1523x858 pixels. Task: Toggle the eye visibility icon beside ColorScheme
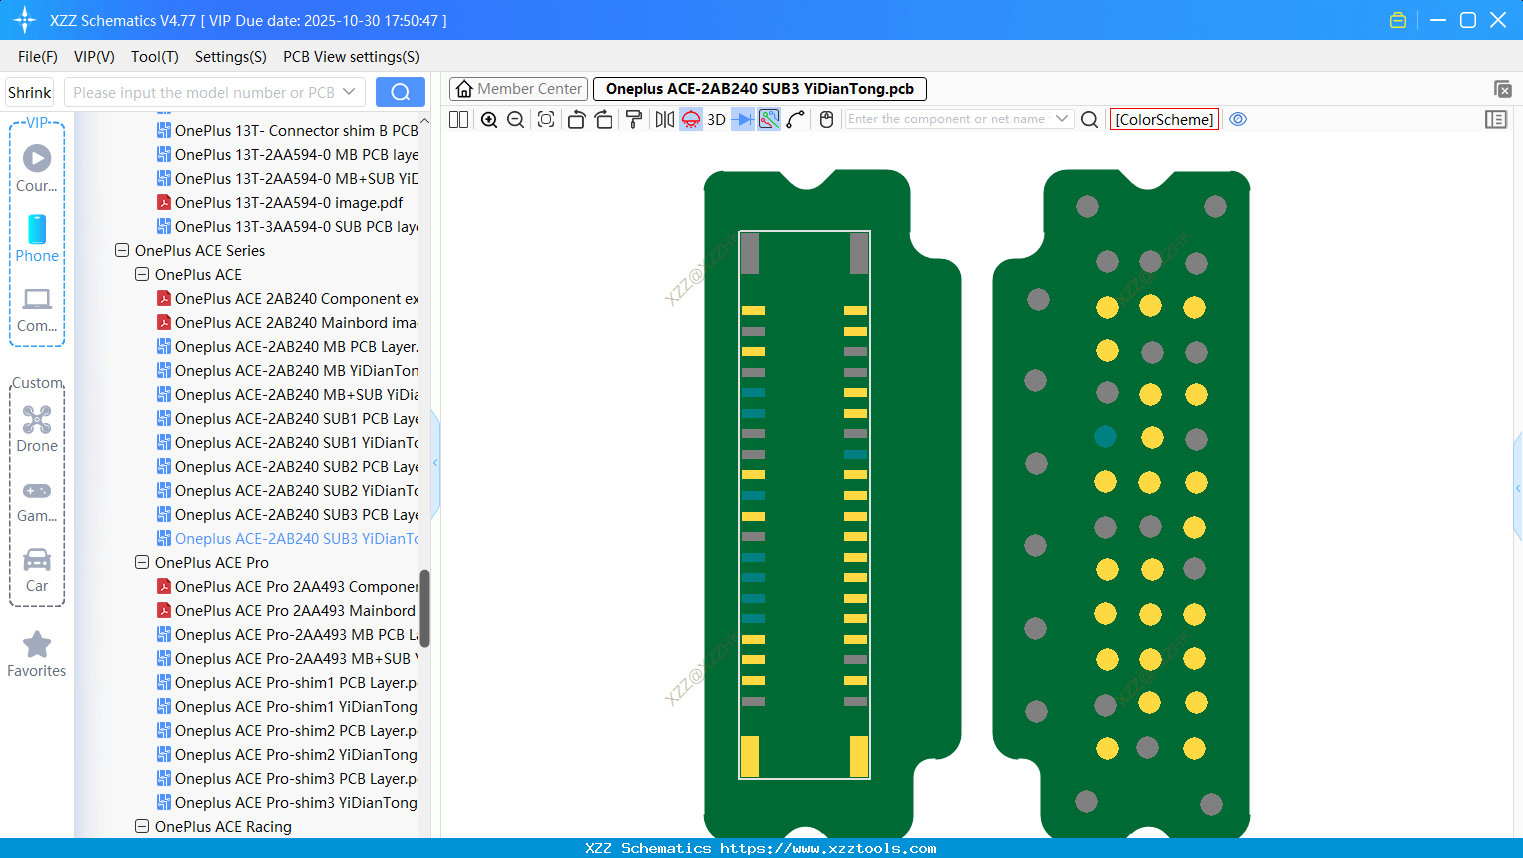pos(1238,119)
